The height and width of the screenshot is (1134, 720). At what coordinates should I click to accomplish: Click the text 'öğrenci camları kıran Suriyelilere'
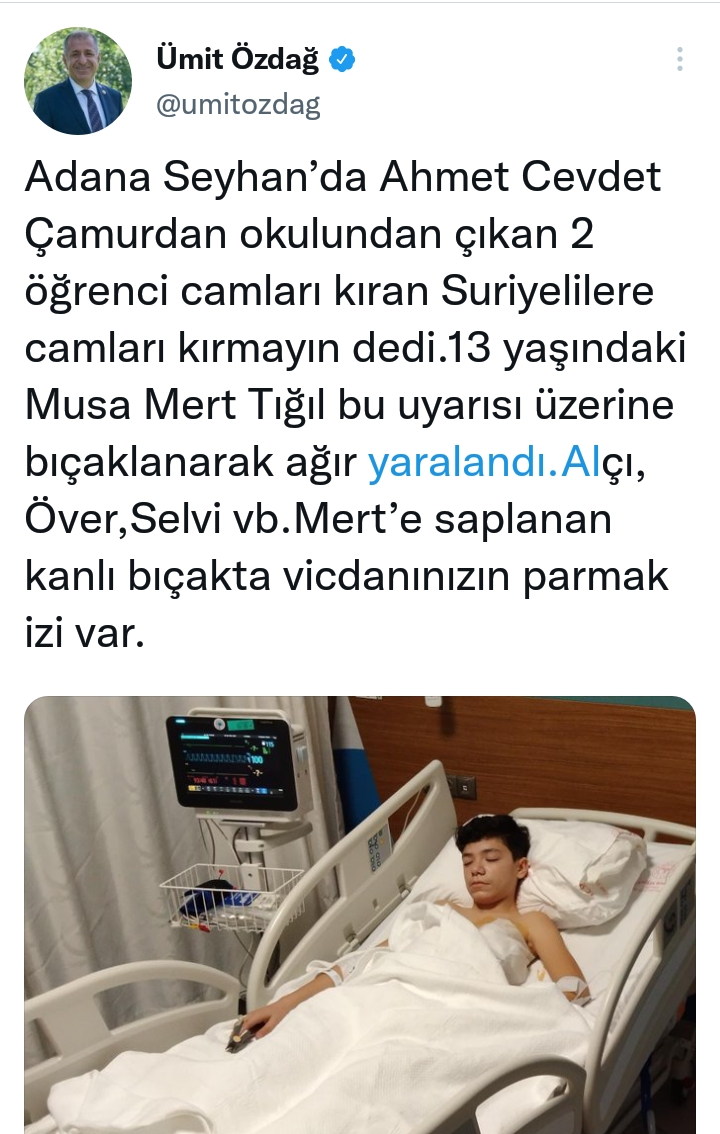[x=339, y=291]
